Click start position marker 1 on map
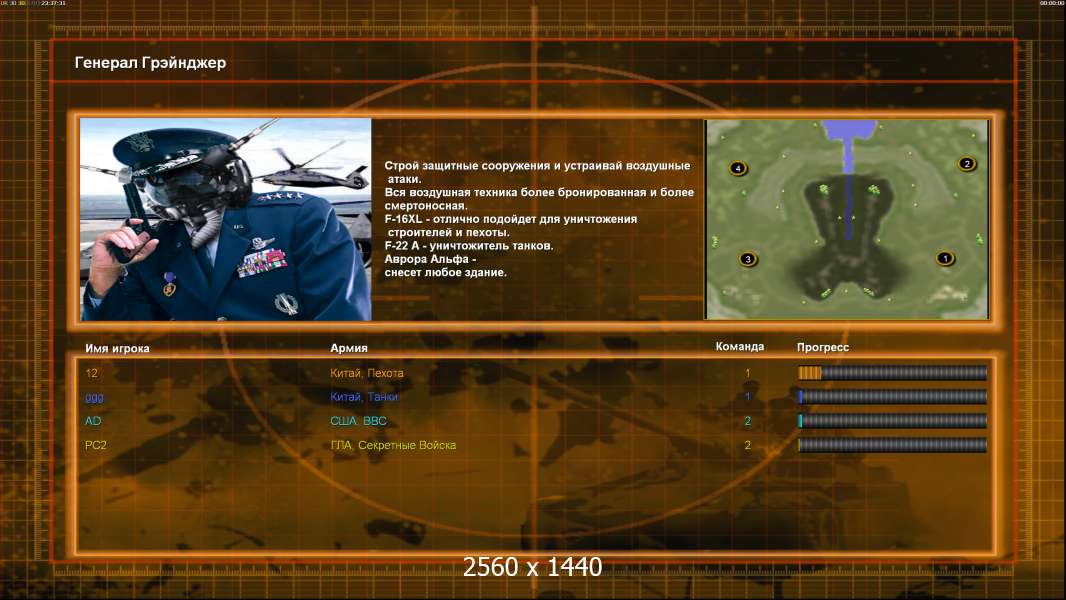 944,258
